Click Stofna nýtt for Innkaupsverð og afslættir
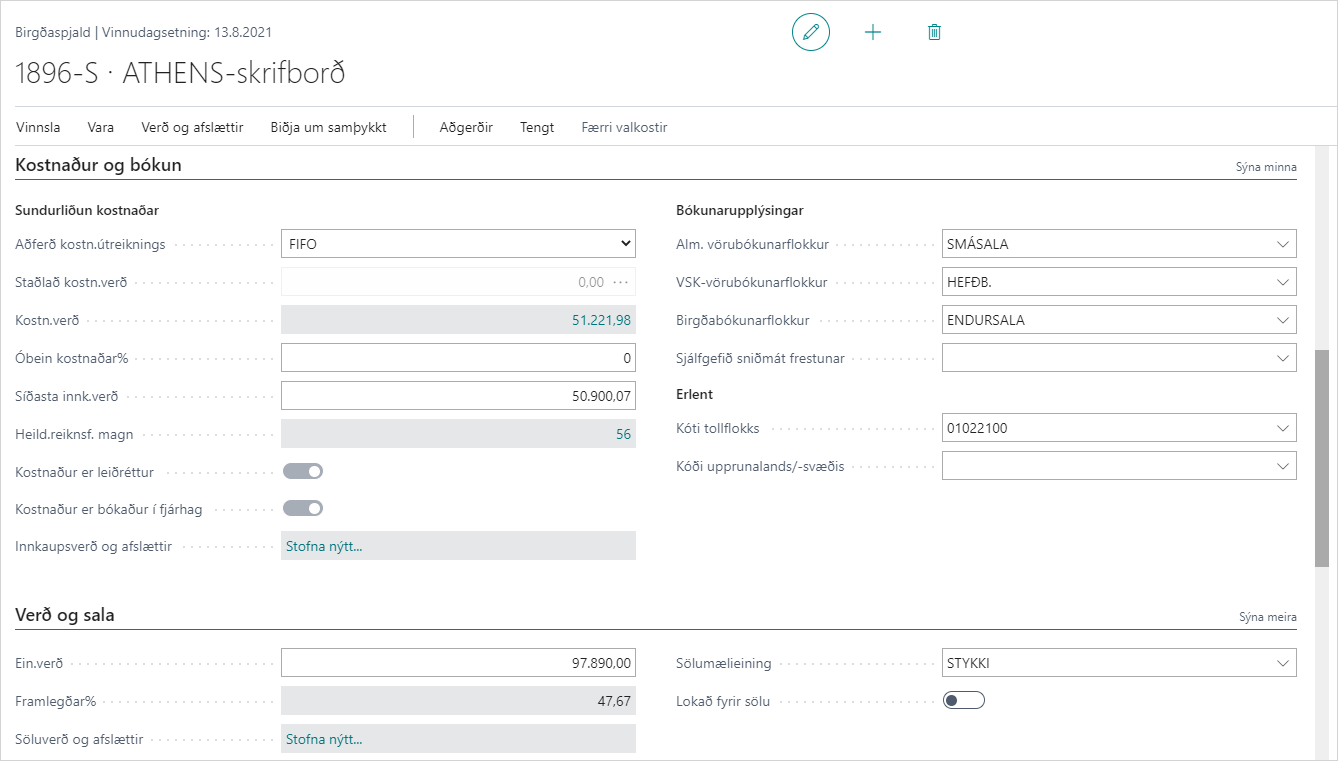Image resolution: width=1338 pixels, height=761 pixels. (324, 546)
